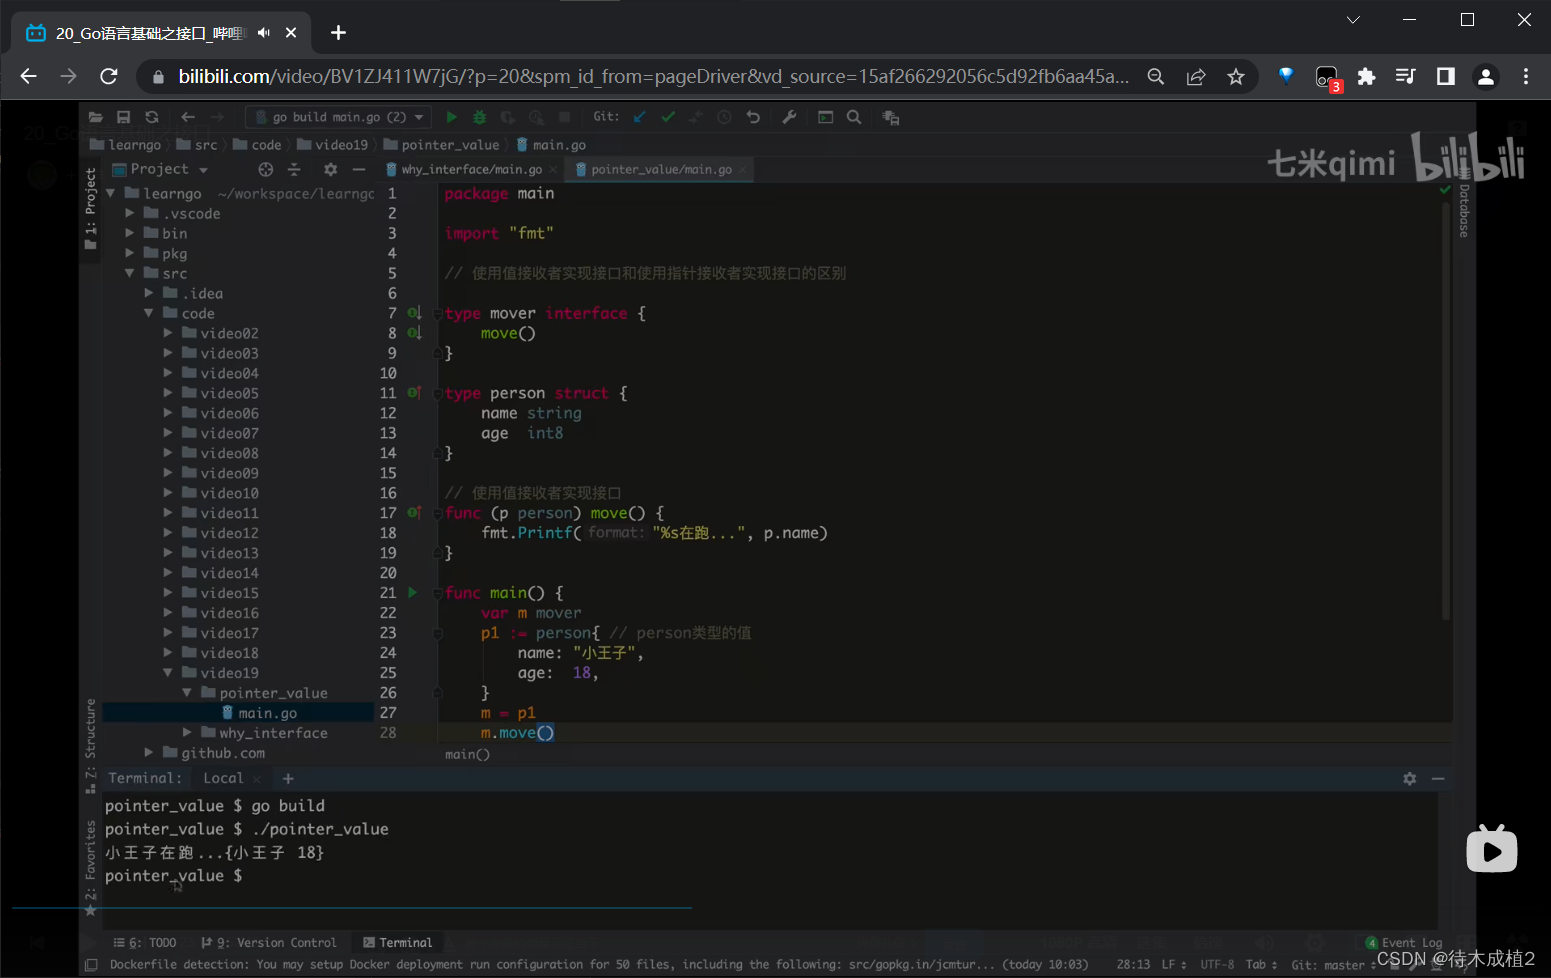Viewport: 1551px width, 978px height.
Task: Click the editor vertical scrollbar
Action: tap(1446, 410)
